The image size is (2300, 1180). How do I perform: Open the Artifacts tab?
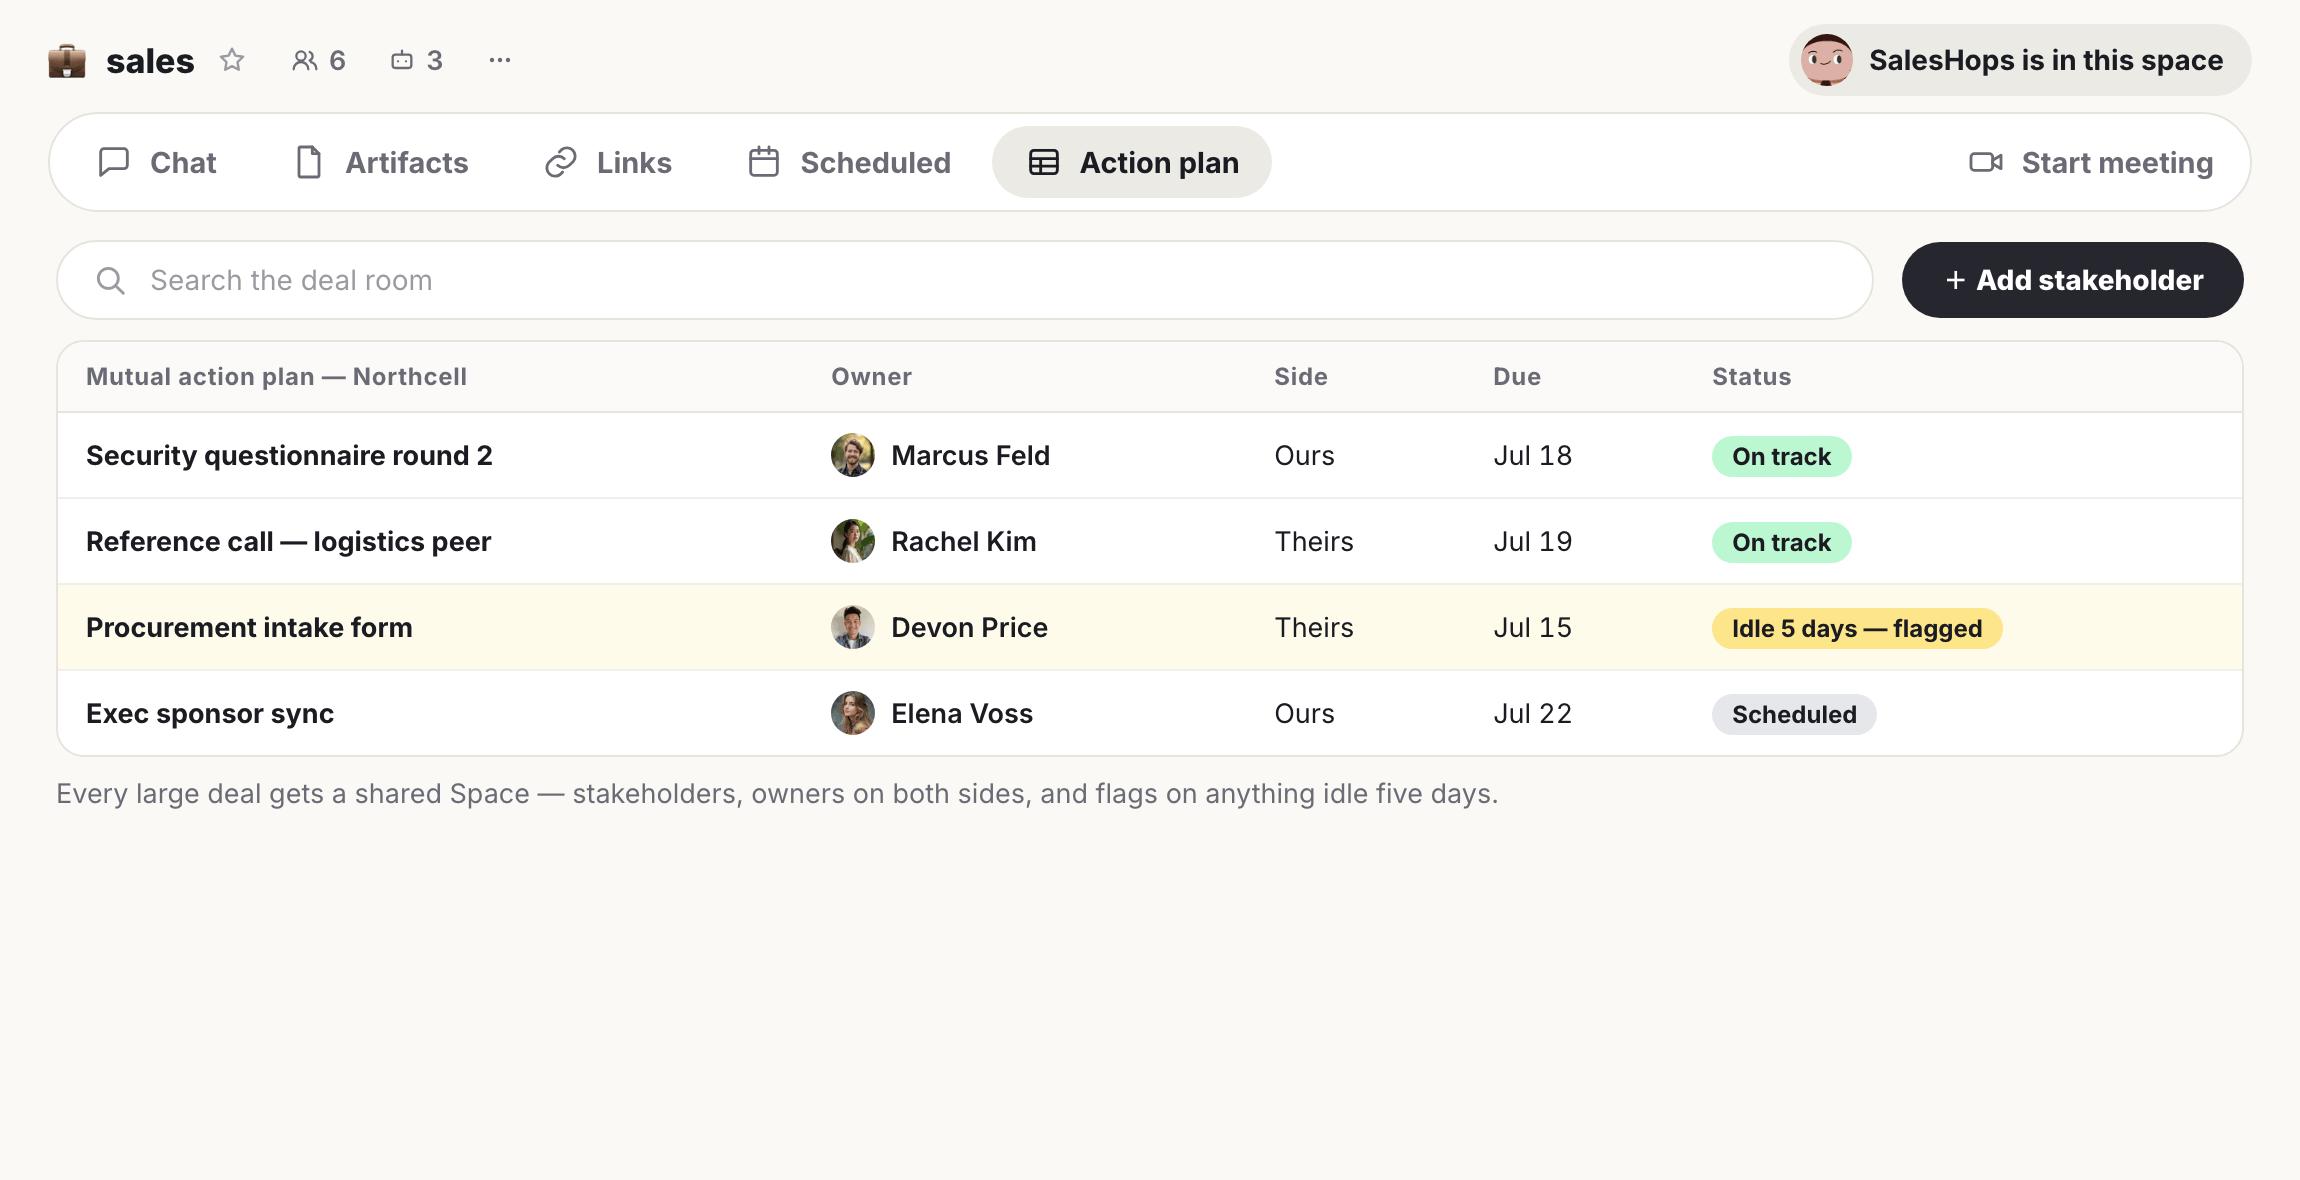pos(382,162)
